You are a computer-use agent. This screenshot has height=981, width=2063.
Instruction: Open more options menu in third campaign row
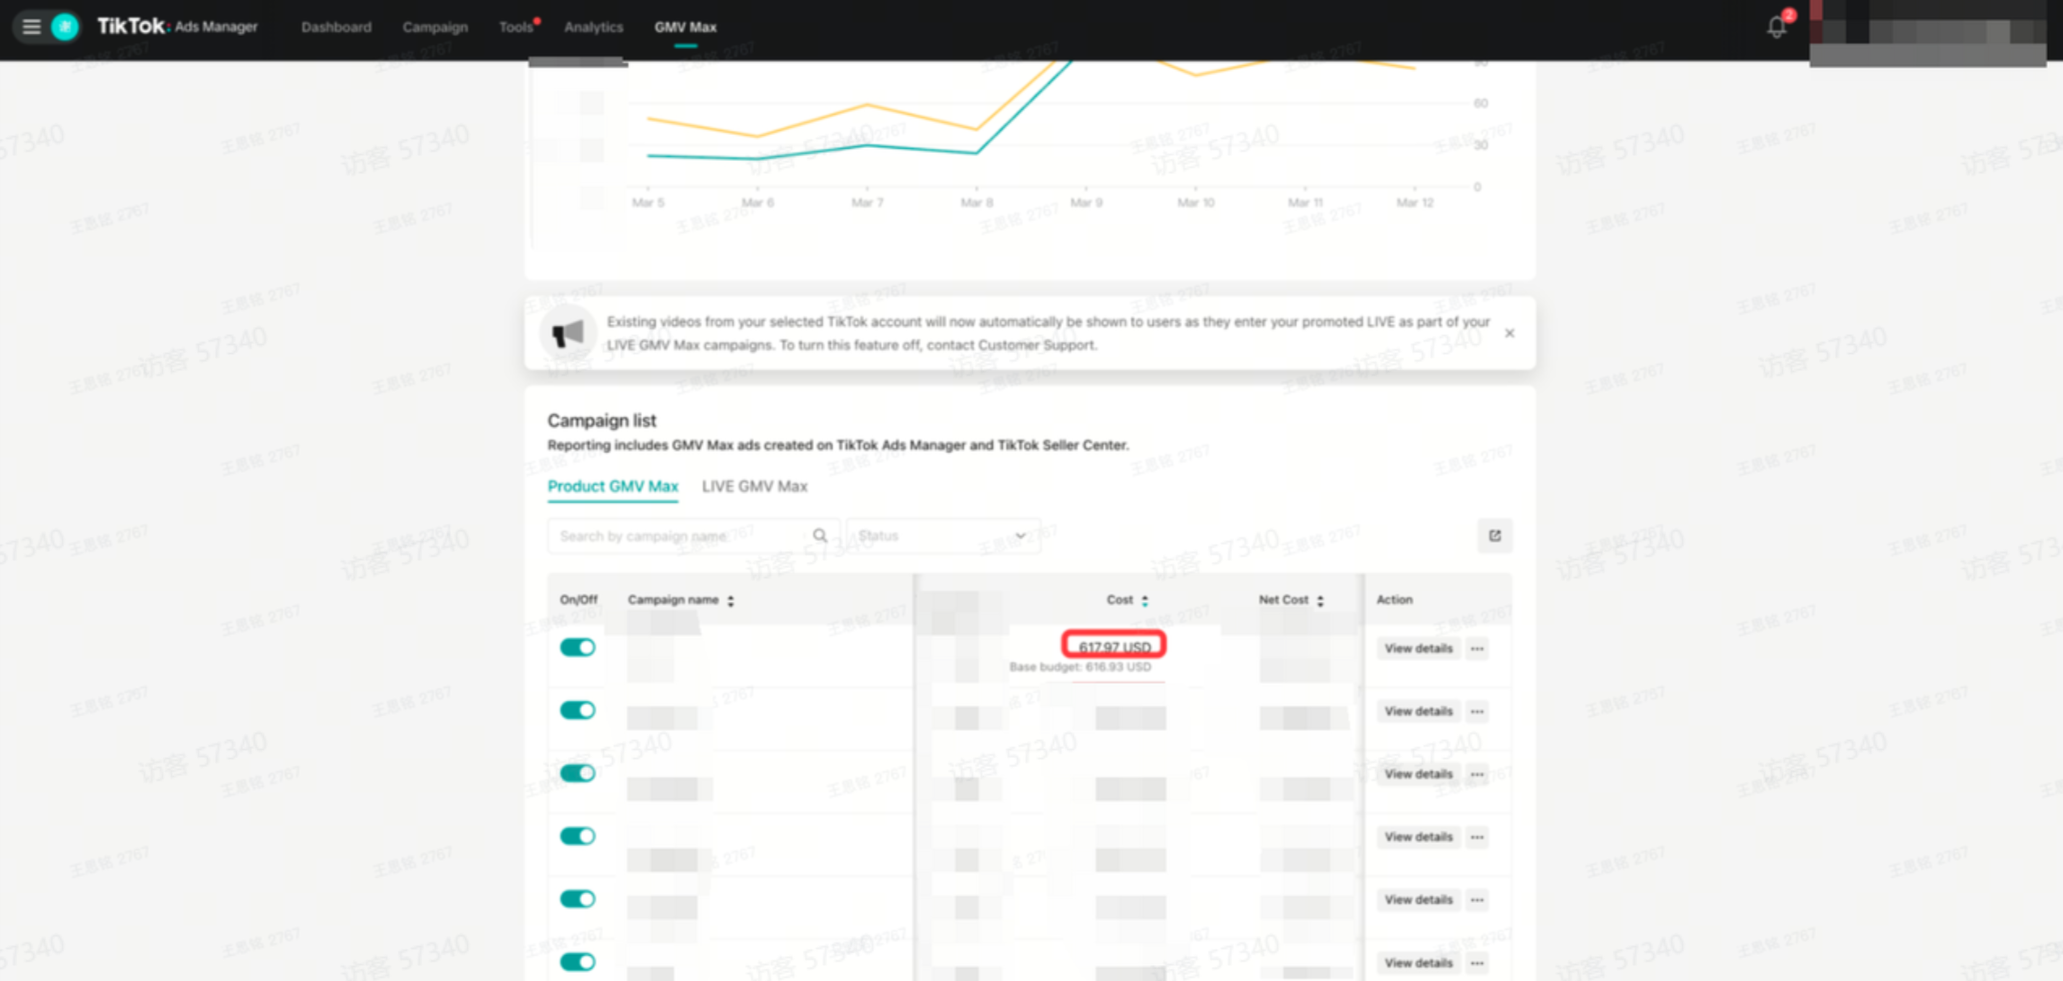tap(1477, 775)
